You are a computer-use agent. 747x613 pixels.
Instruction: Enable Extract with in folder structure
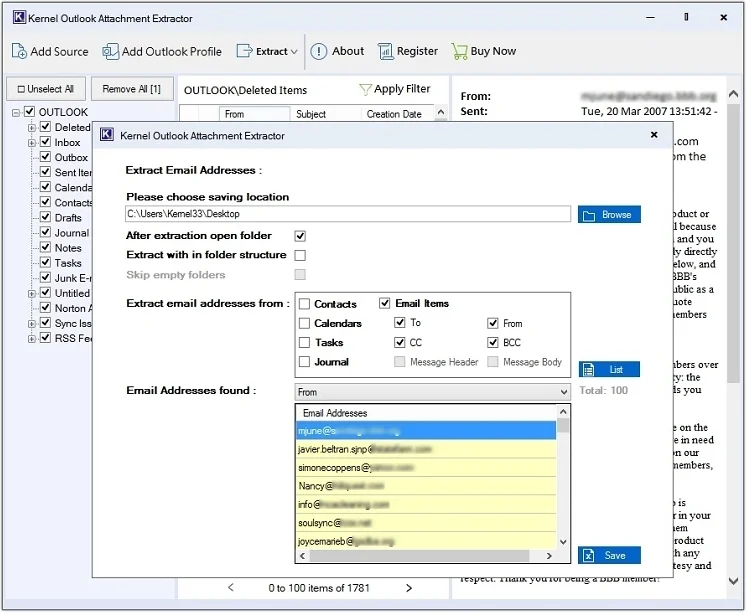point(300,255)
